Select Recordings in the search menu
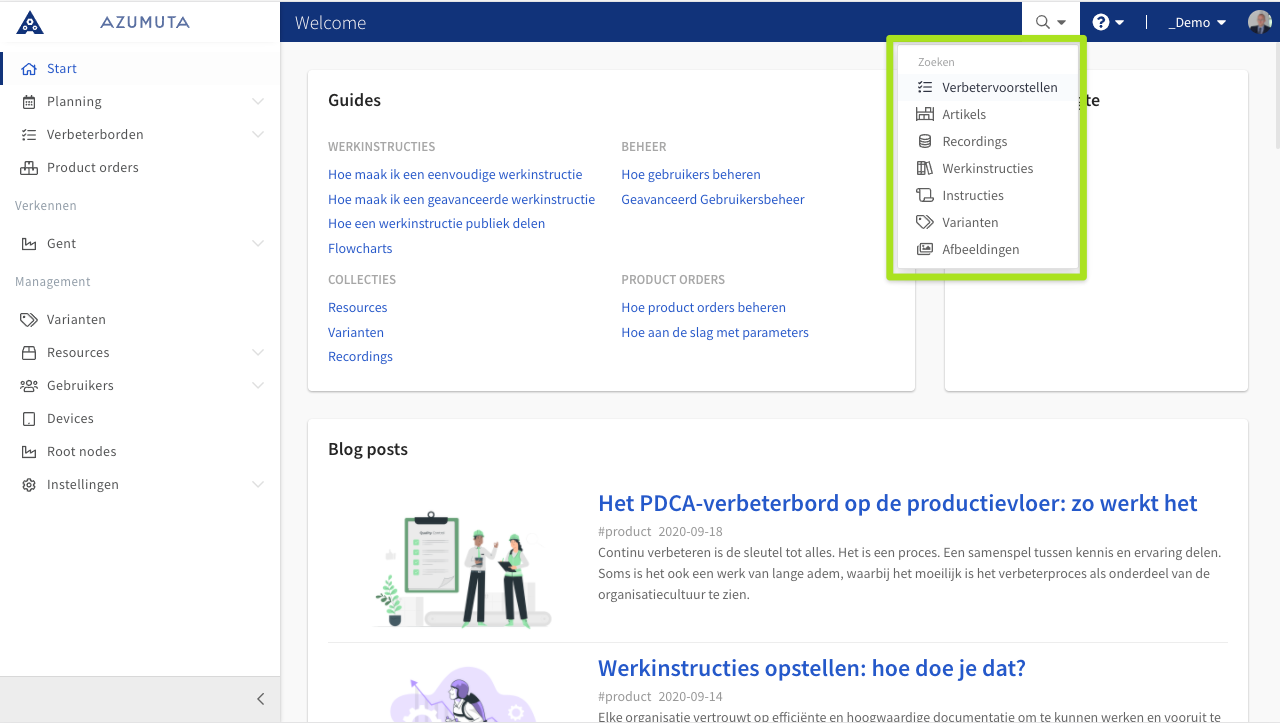Viewport: 1280px width, 723px height. (988, 142)
